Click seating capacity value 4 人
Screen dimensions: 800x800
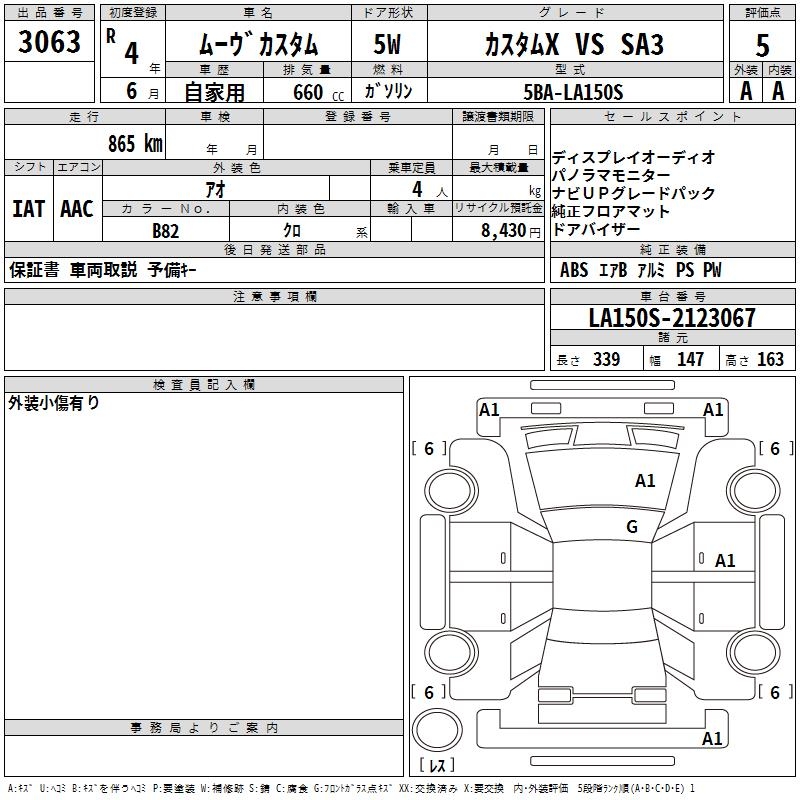[x=429, y=190]
